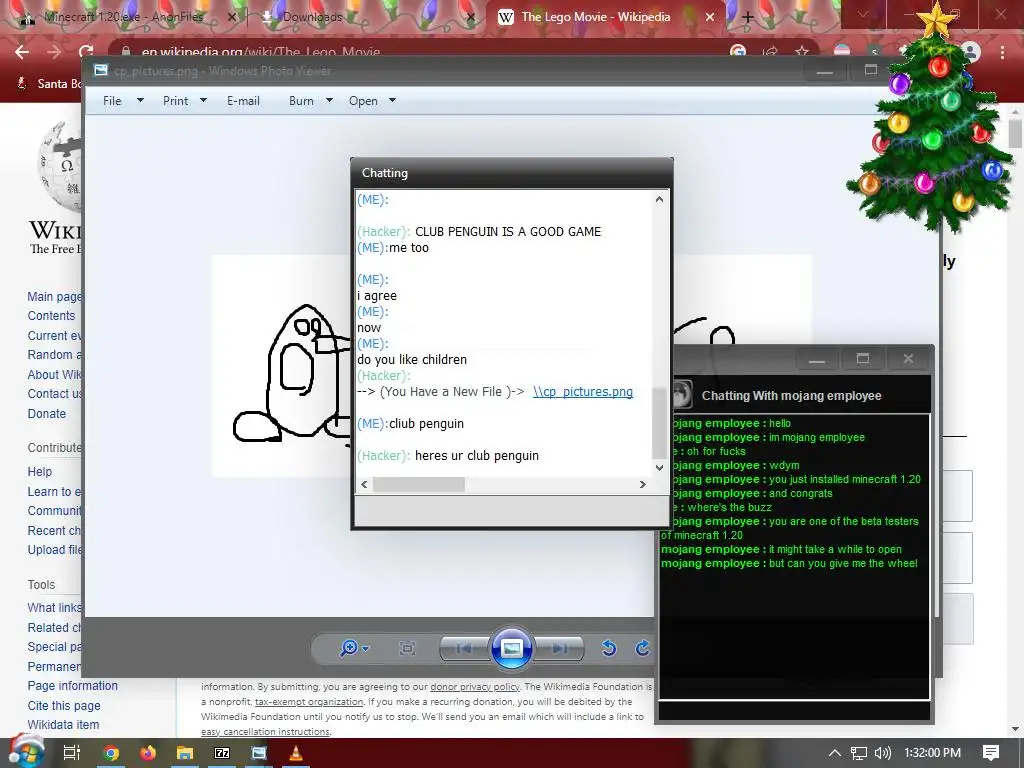
Task: Open Google Chrome from the taskbar
Action: (x=111, y=753)
